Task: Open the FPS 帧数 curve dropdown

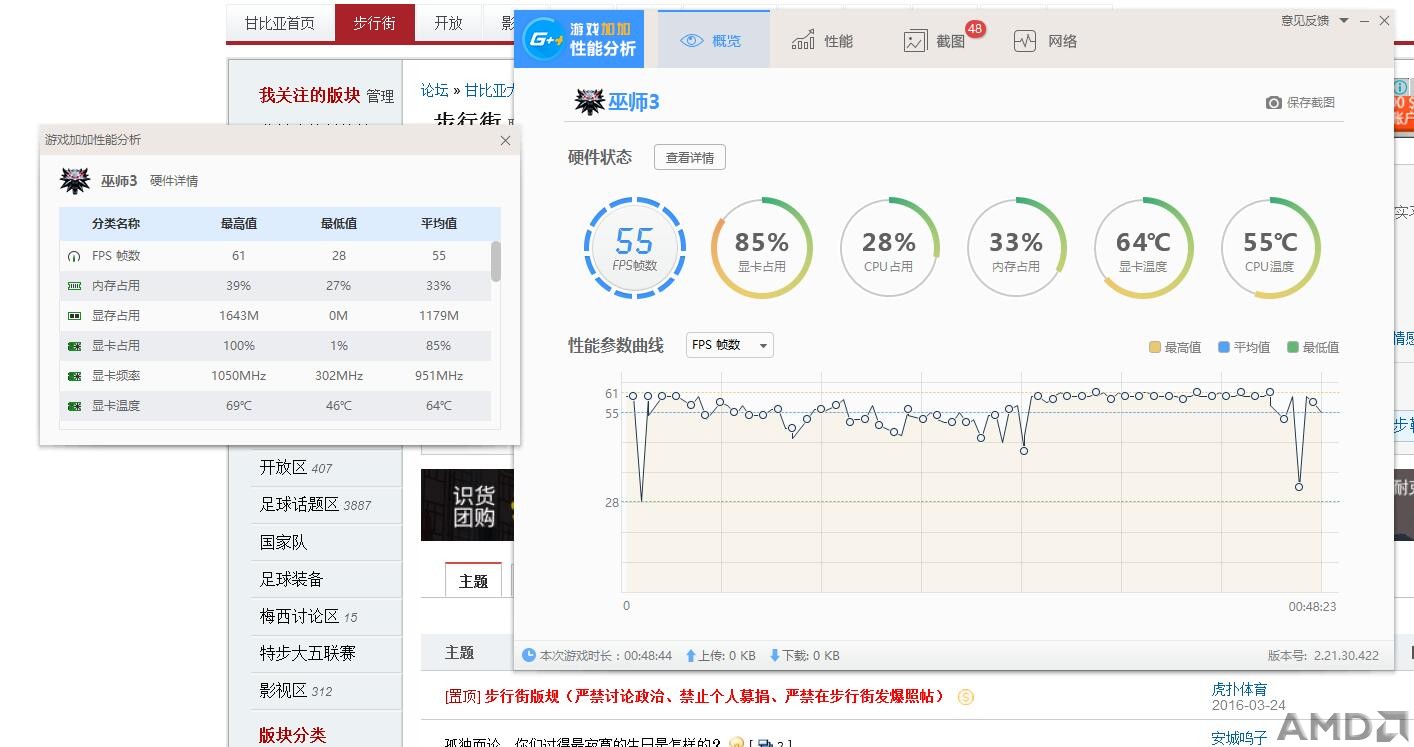Action: point(730,345)
